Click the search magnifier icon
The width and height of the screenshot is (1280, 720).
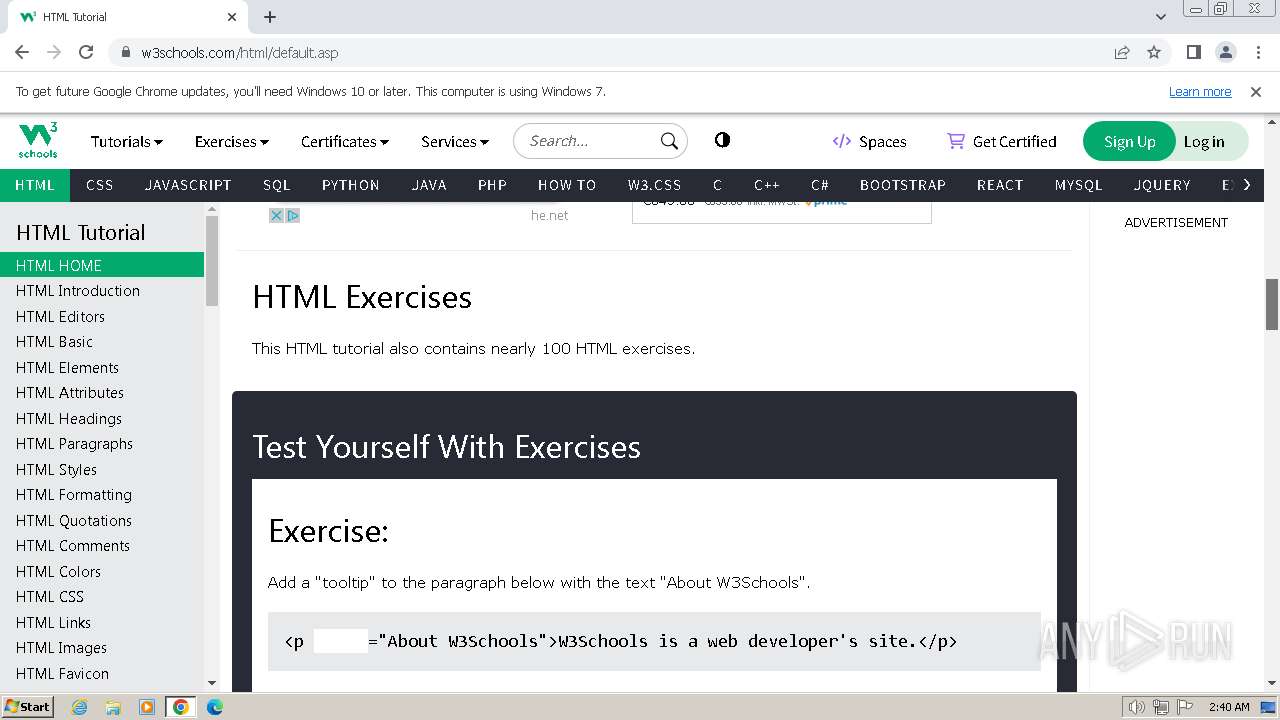coord(669,141)
